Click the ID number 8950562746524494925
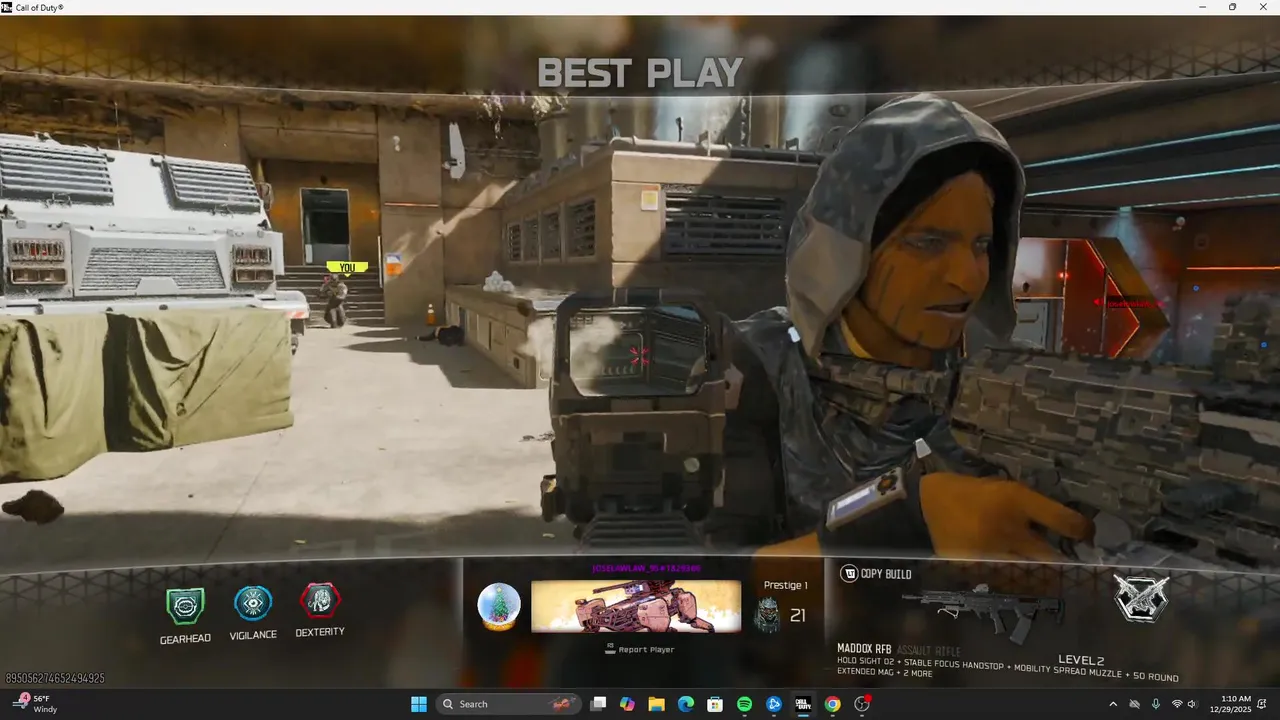 (55, 678)
